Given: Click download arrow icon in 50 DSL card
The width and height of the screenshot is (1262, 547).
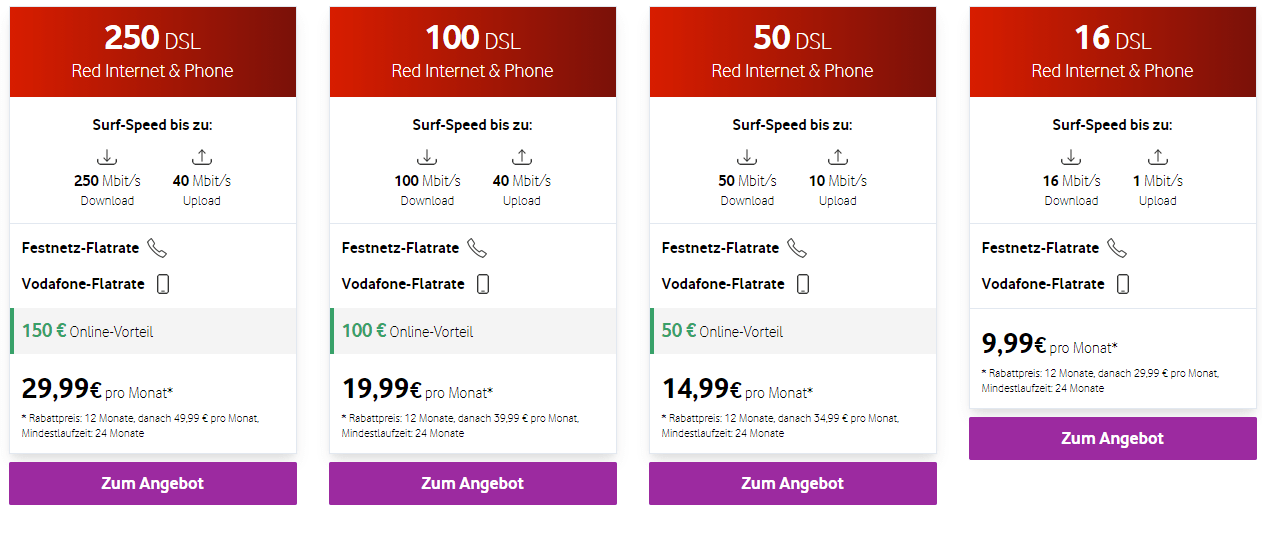Looking at the screenshot, I should point(747,157).
